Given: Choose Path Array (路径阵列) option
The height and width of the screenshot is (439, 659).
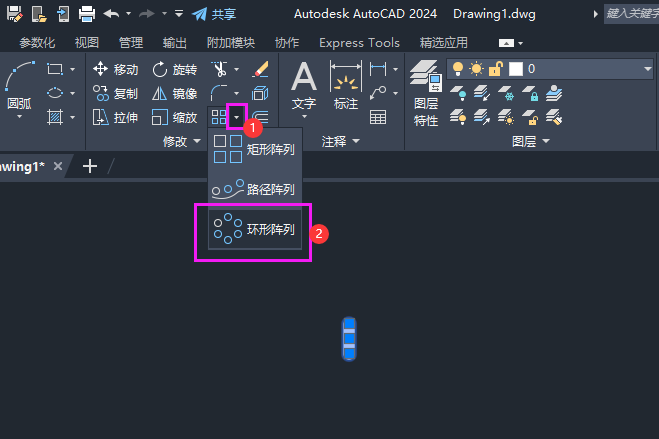Looking at the screenshot, I should point(255,189).
